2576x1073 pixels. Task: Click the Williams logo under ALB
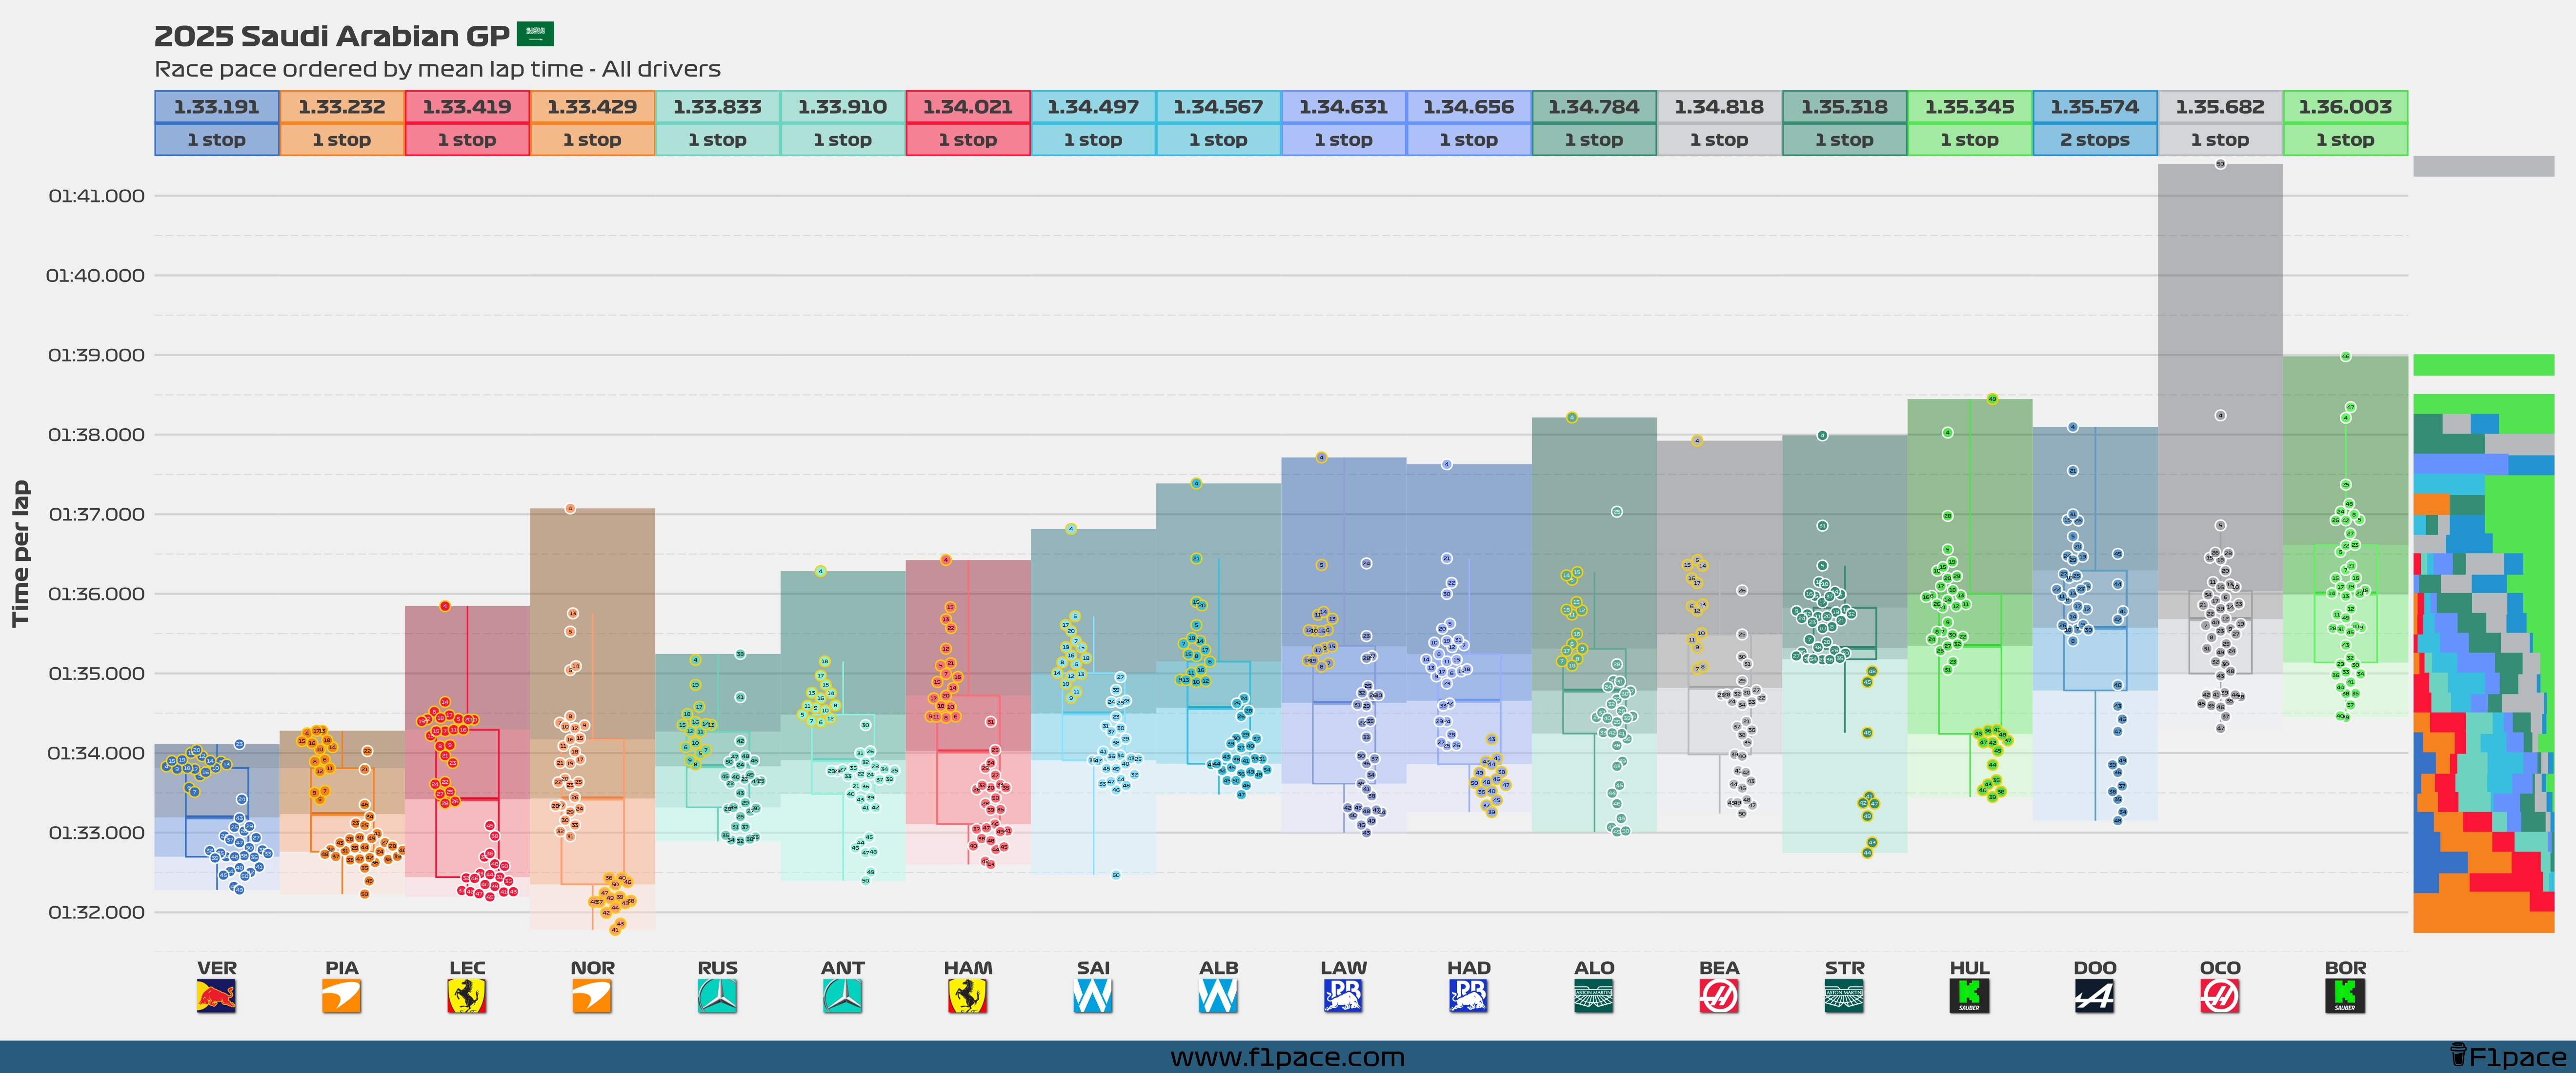[x=1219, y=996]
